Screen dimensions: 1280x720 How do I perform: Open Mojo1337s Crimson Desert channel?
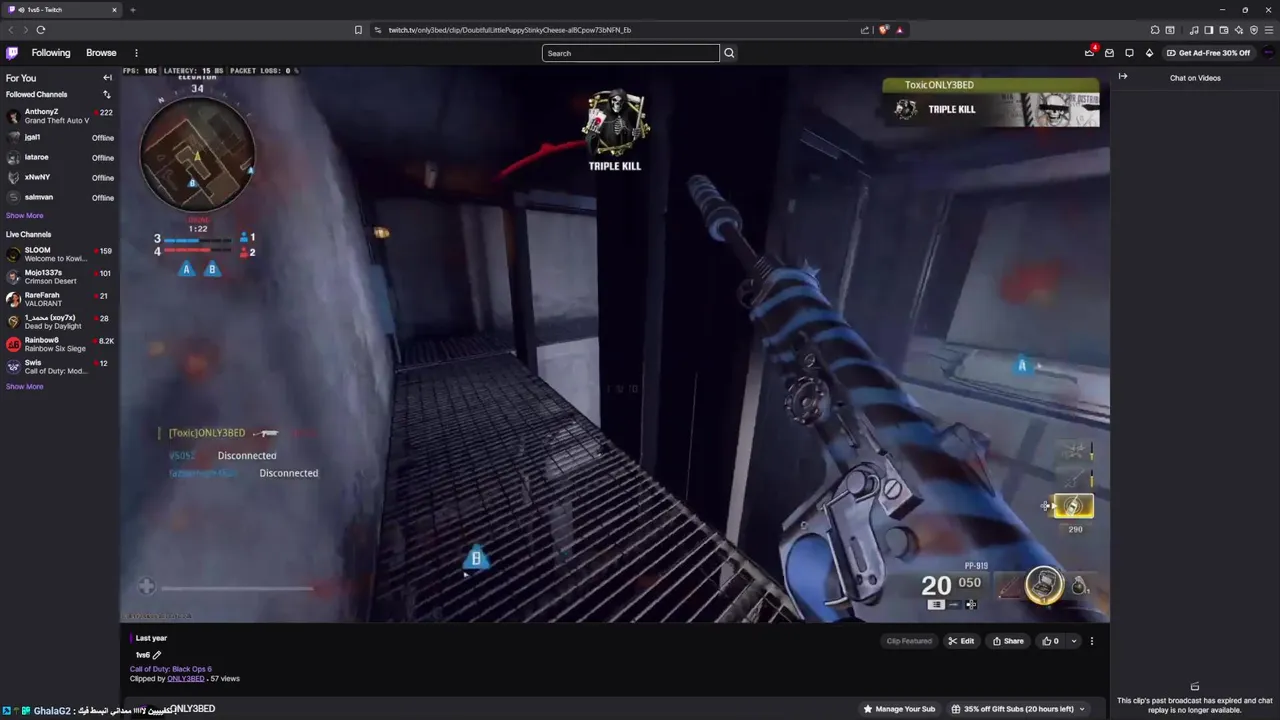tap(58, 277)
